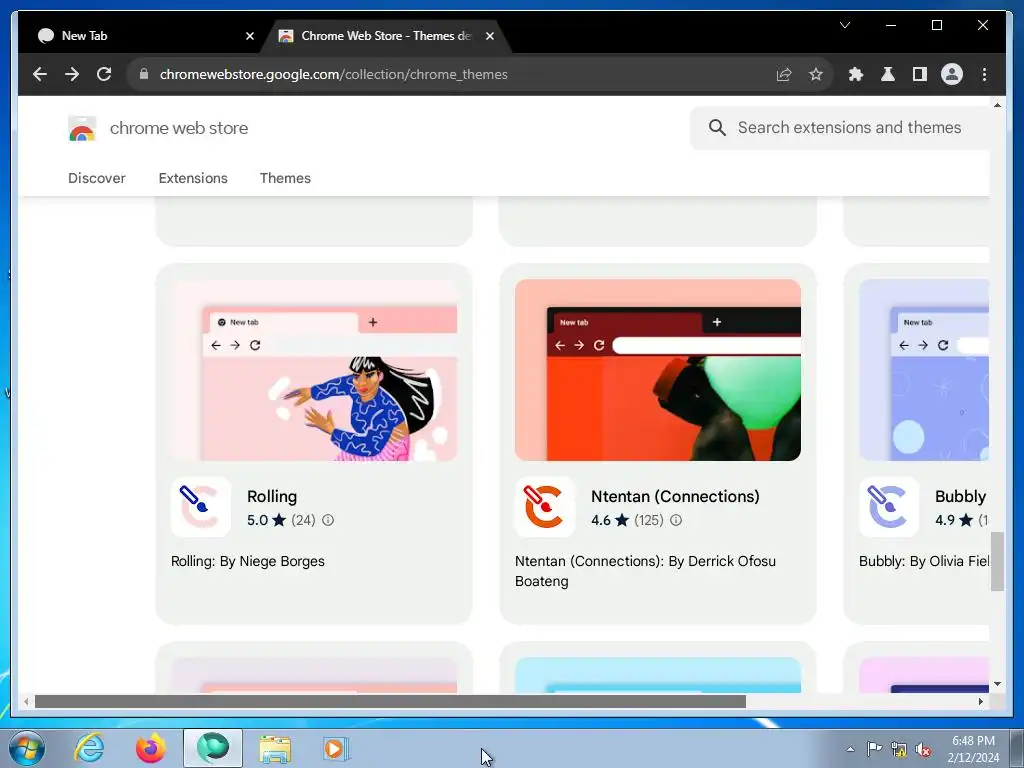Toggle the browser side panel icon
Viewport: 1024px width, 768px height.
(920, 74)
